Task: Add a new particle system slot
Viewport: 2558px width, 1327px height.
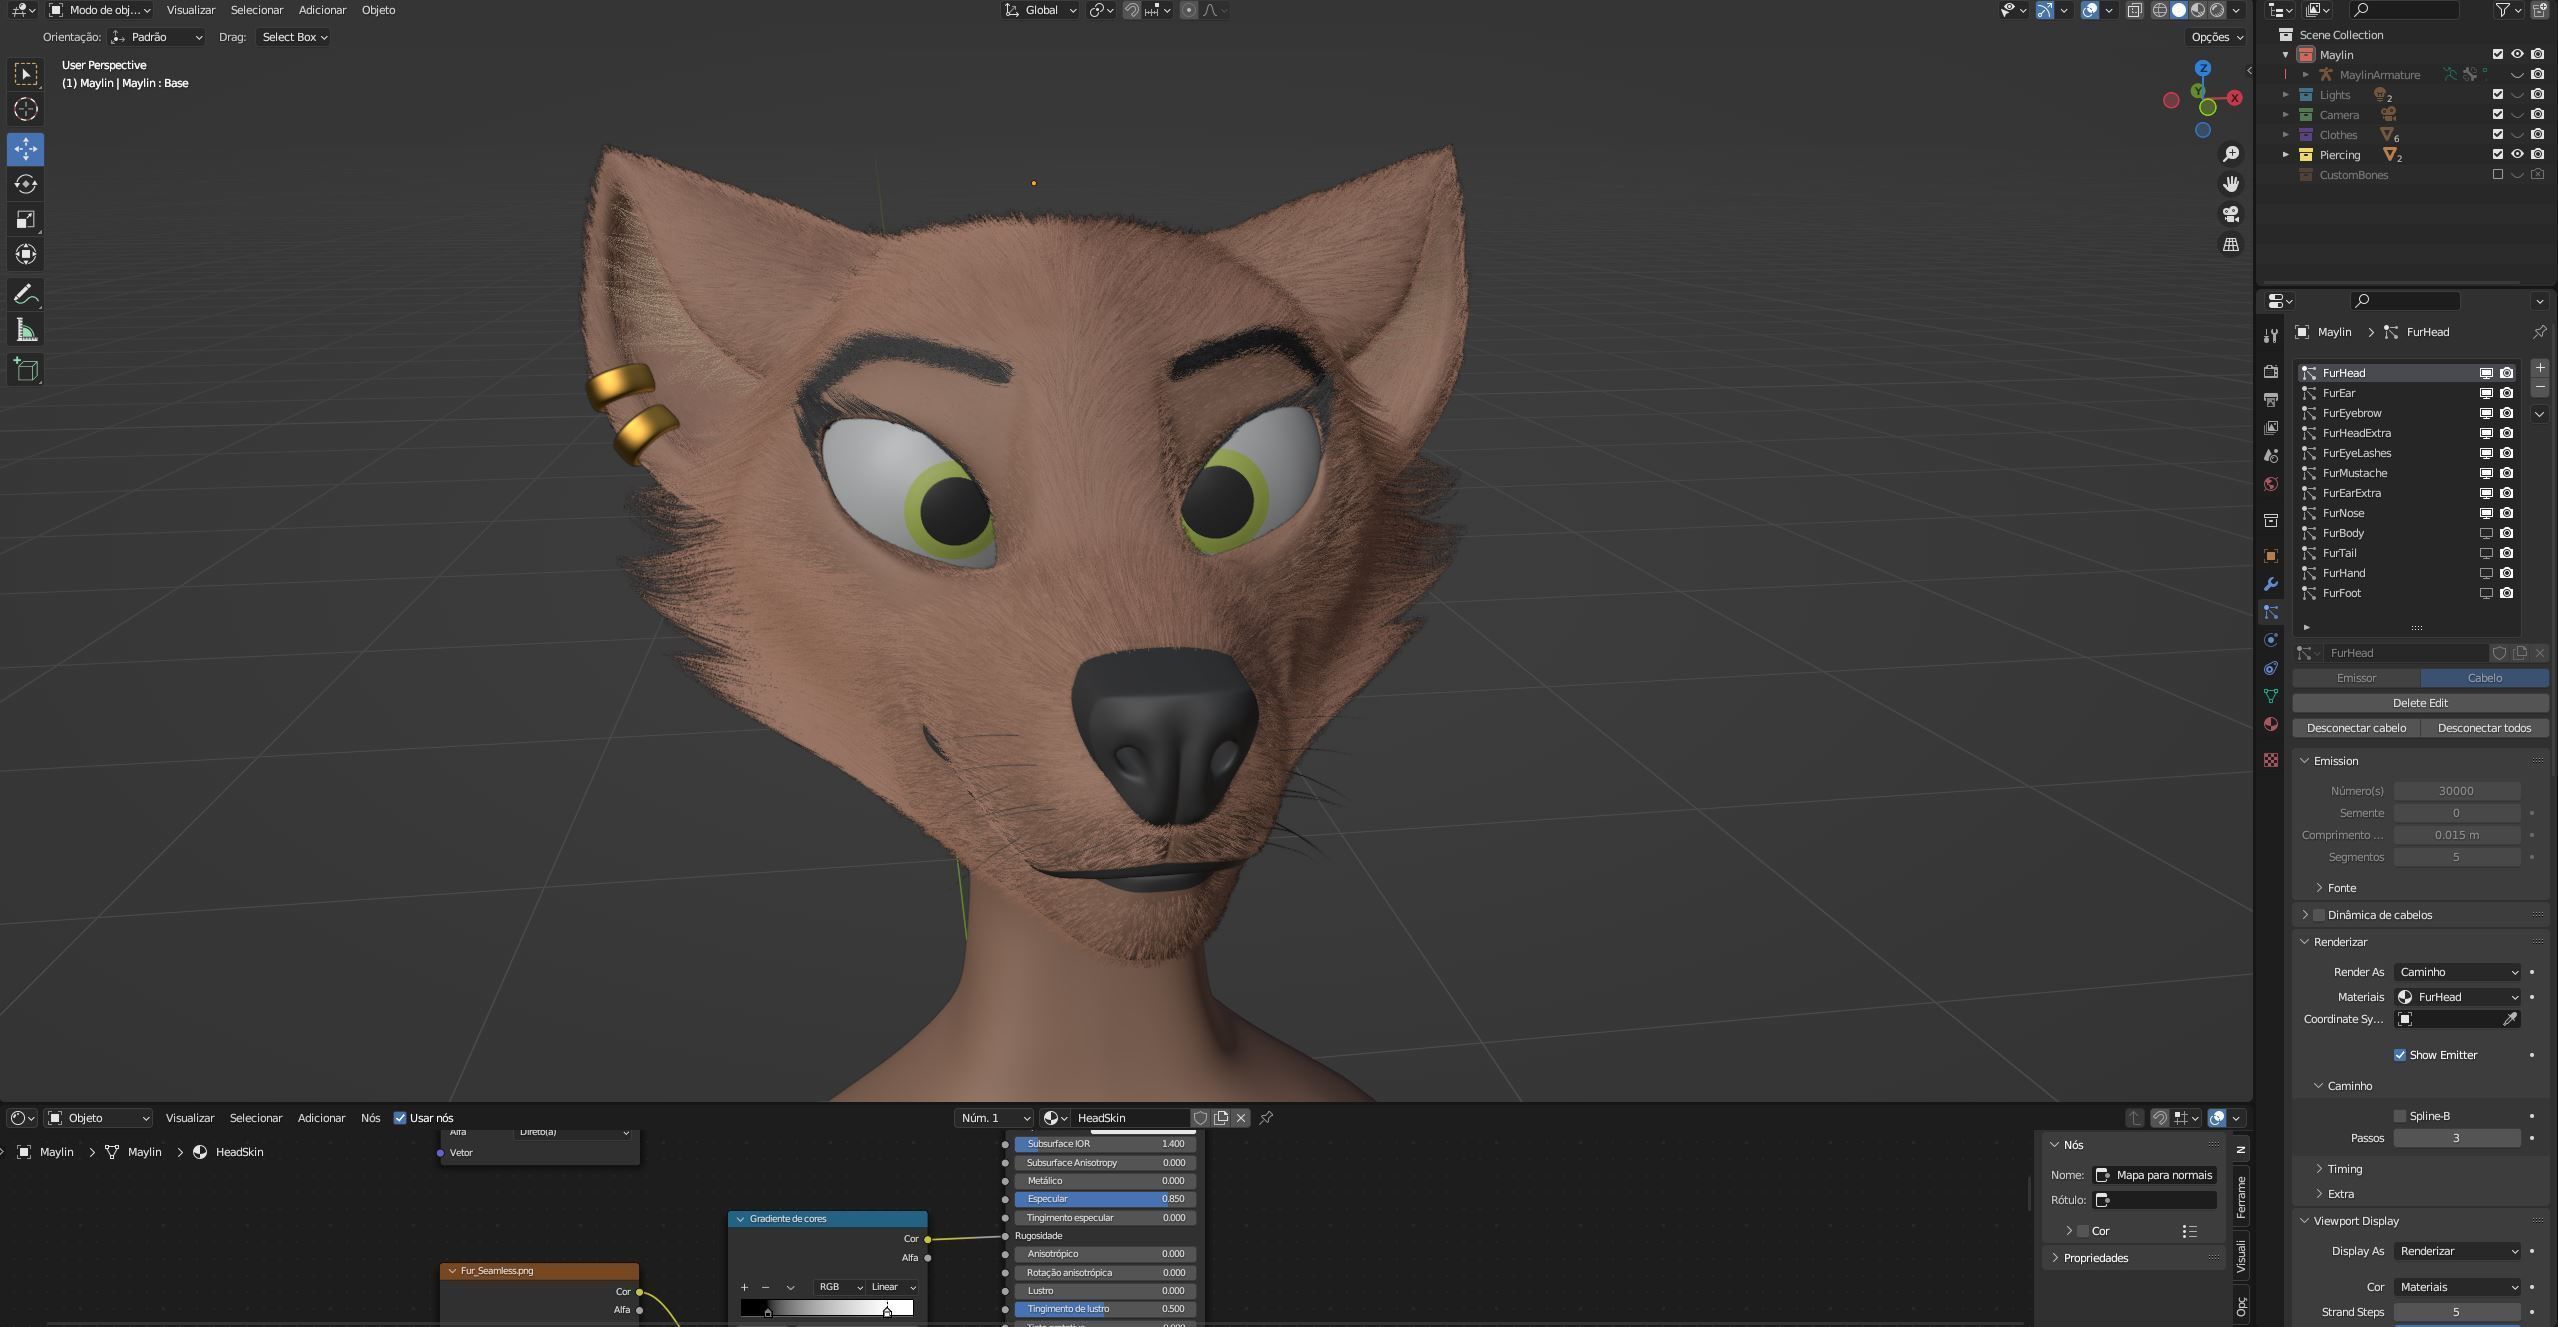Action: (x=2539, y=368)
